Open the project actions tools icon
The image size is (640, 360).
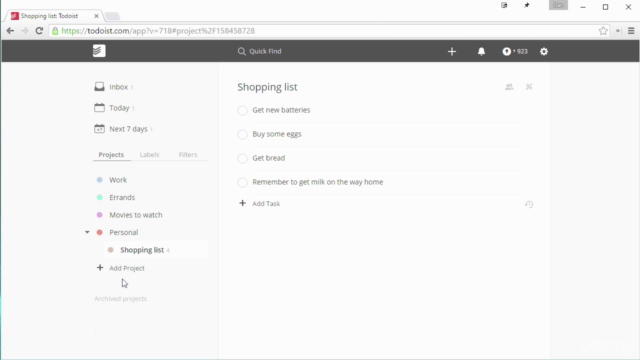(x=529, y=87)
